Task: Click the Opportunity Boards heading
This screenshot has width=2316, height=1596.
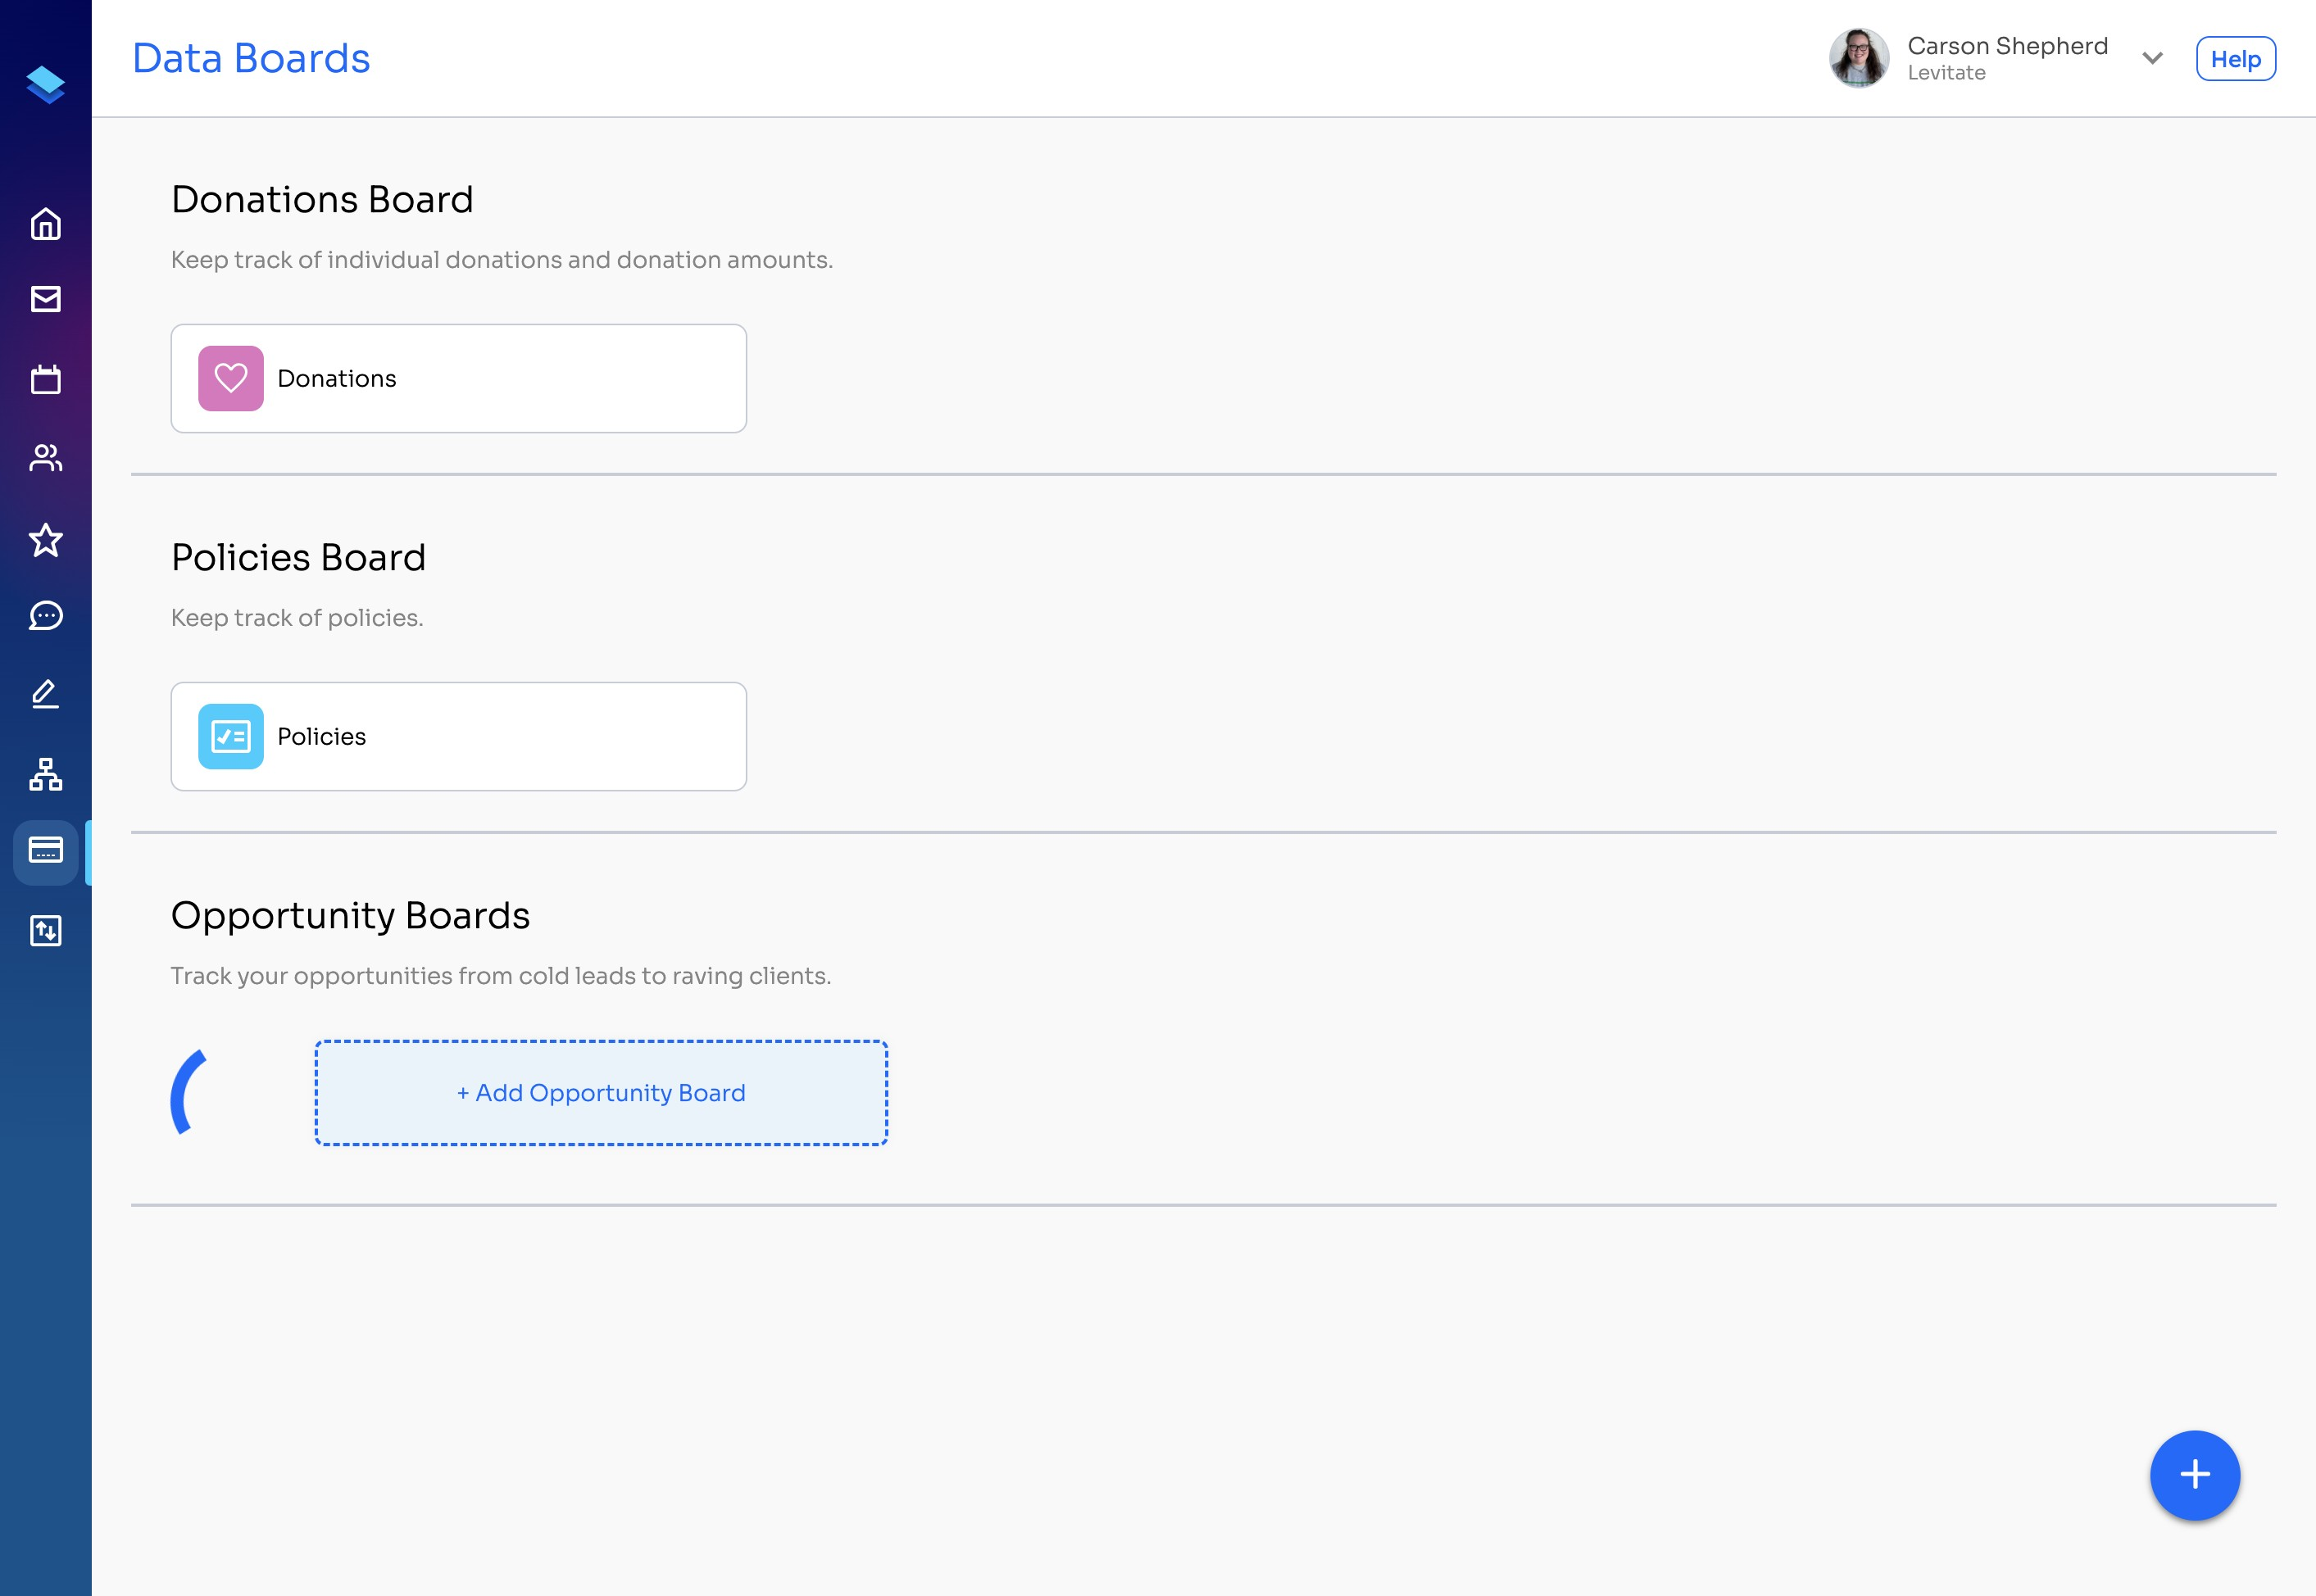Action: [350, 916]
